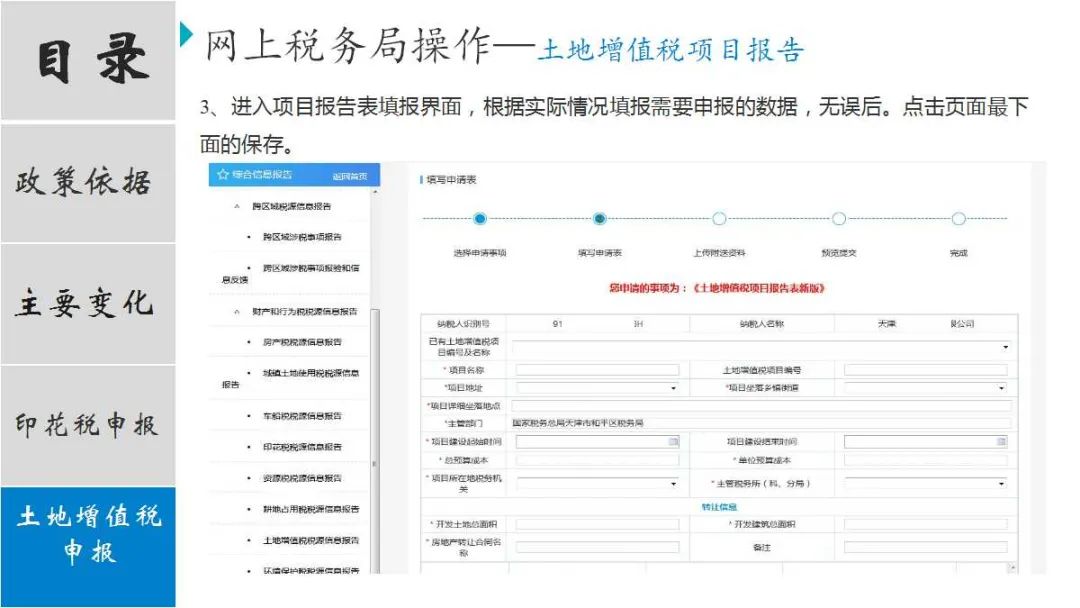Go to 印花税申报 section tab
The width and height of the screenshot is (1080, 608).
88,426
